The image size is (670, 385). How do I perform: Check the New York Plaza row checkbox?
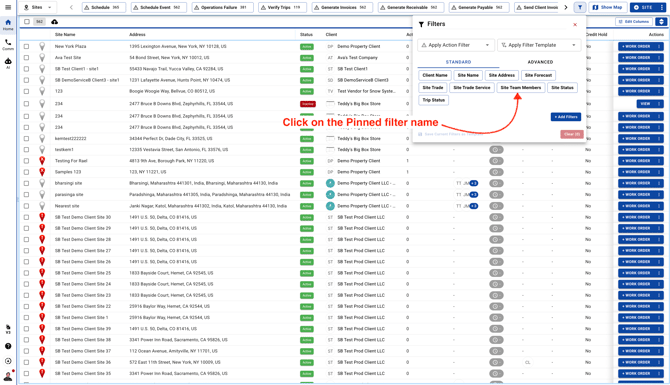[26, 47]
